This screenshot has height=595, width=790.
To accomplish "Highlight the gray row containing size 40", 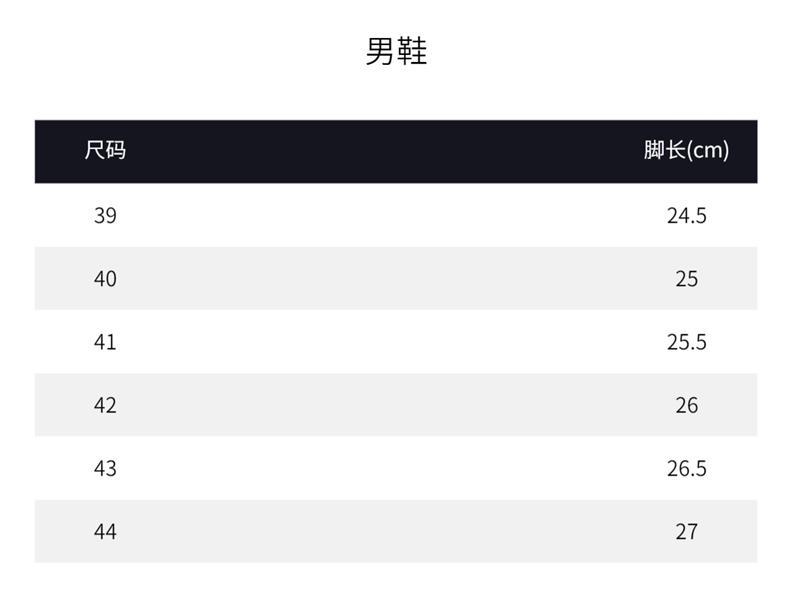I will tap(396, 278).
